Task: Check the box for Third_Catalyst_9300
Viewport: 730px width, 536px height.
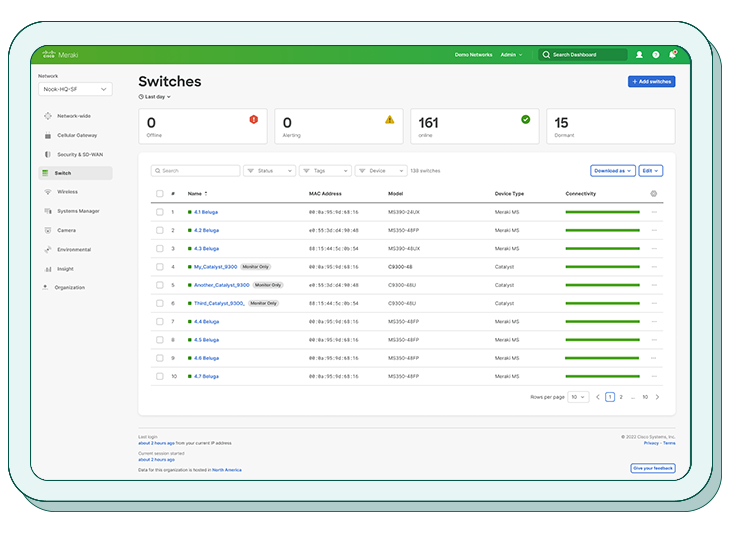Action: coord(160,303)
